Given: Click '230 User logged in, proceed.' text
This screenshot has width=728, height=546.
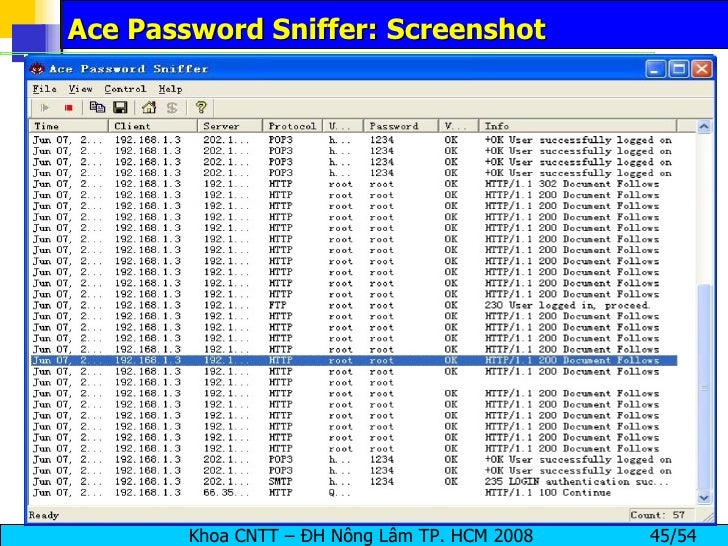Looking at the screenshot, I should [x=567, y=305].
